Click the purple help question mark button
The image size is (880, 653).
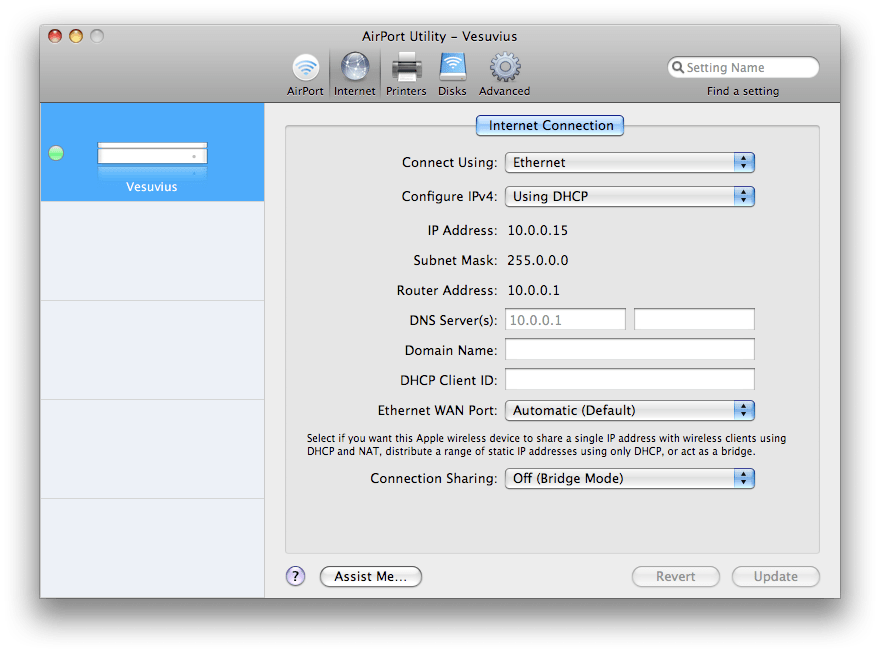click(x=295, y=576)
